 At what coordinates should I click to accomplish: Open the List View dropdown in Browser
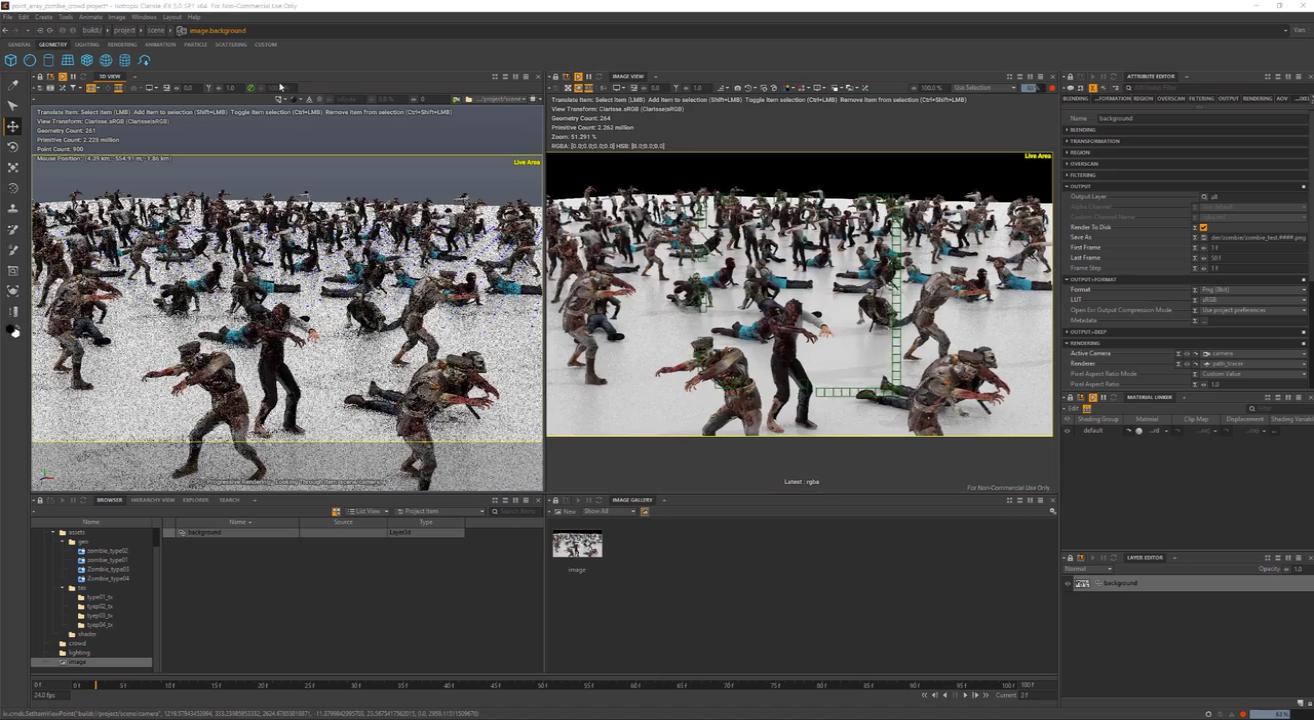pyautogui.click(x=367, y=511)
